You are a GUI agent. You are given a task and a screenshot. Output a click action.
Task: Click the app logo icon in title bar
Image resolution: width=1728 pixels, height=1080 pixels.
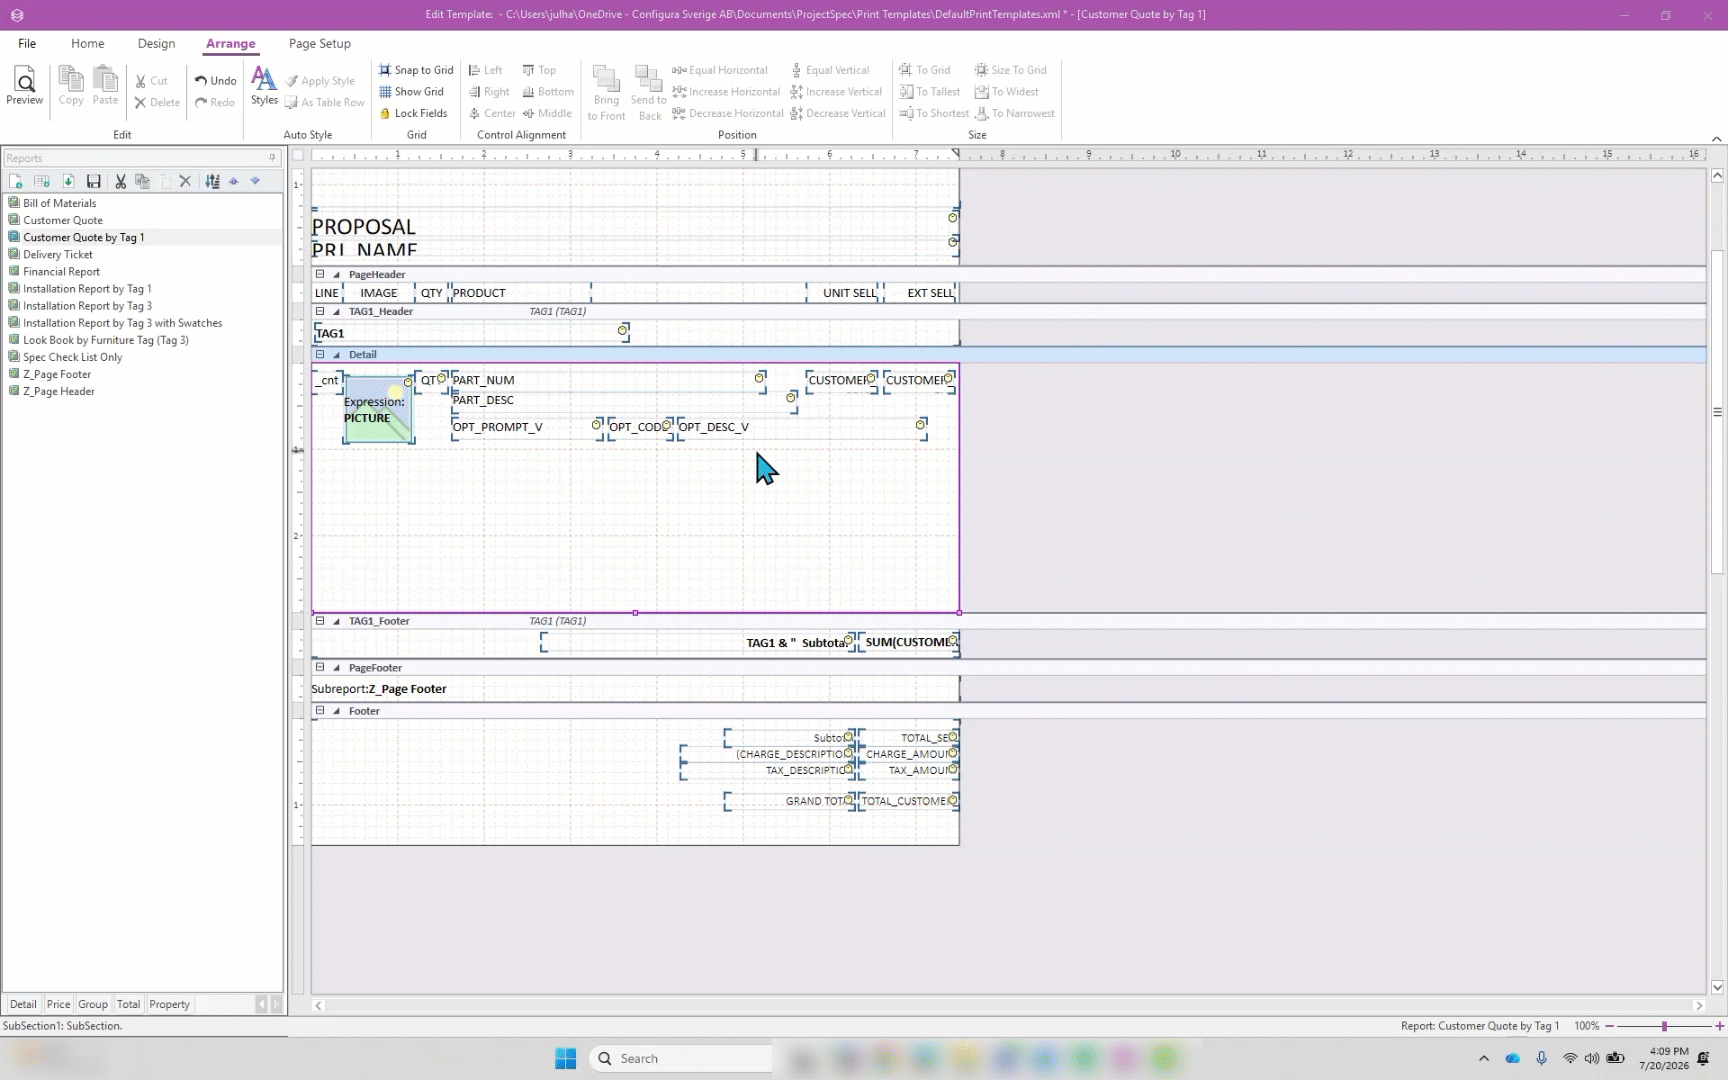coord(17,15)
